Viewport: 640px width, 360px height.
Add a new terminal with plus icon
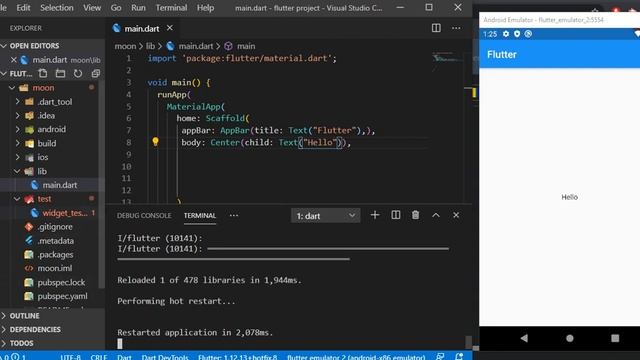point(375,215)
